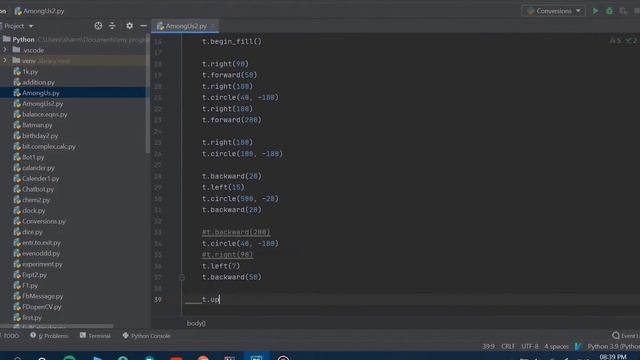This screenshot has height=360, width=640.
Task: Run the Conversions configuration with the green play button
Action: pos(596,11)
